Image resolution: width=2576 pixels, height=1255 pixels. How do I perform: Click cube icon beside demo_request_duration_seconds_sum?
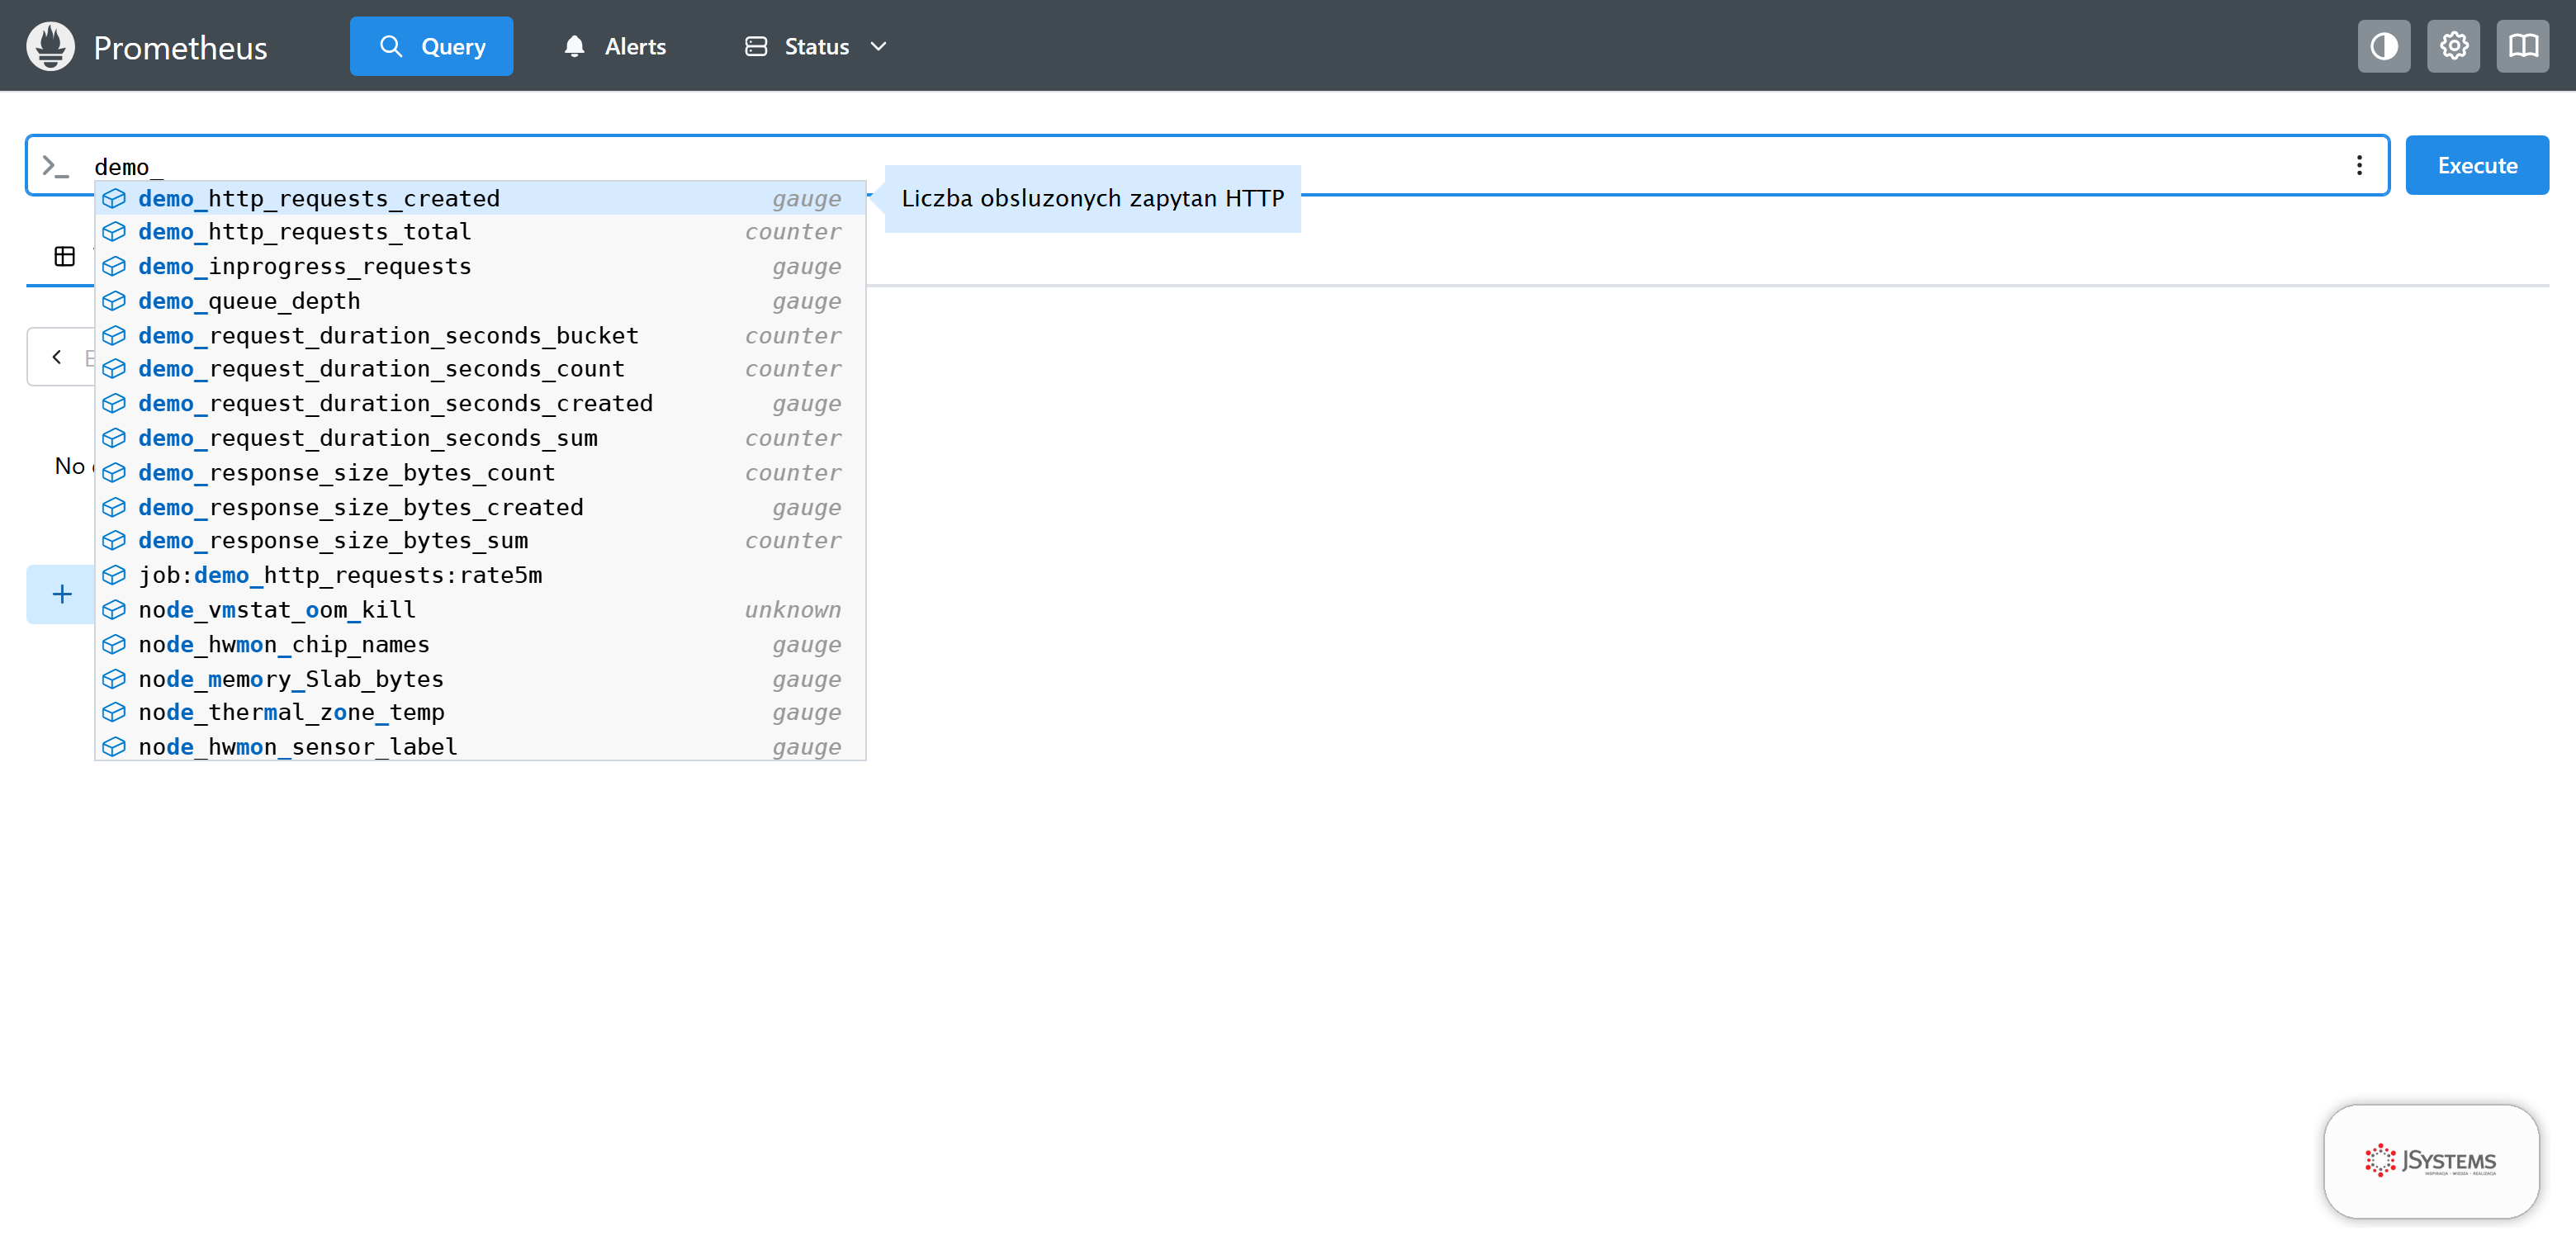click(x=114, y=438)
